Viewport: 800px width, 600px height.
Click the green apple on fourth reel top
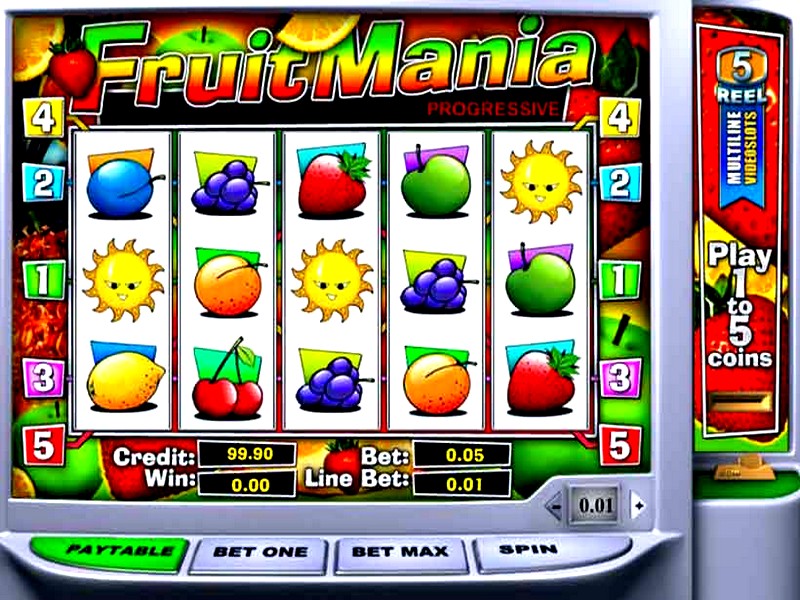(435, 181)
